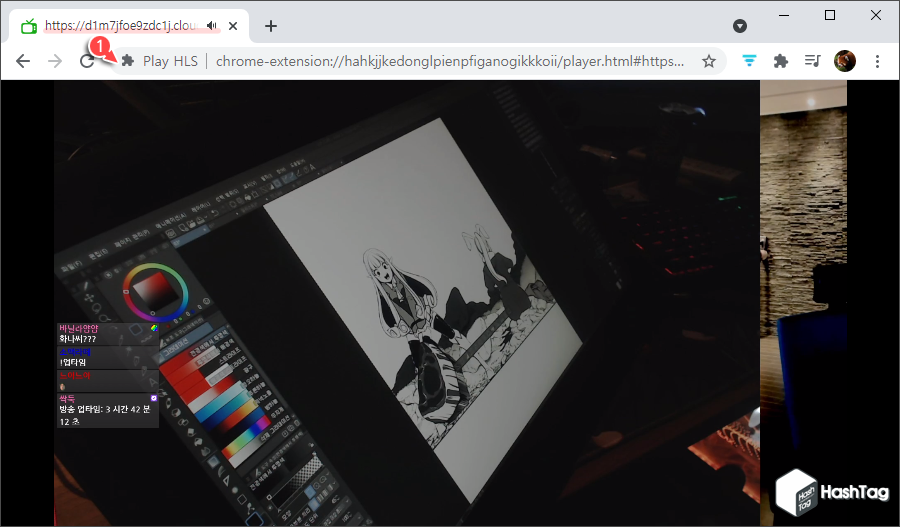The image size is (900, 527).
Task: Maximize the Chrome window
Action: [830, 16]
